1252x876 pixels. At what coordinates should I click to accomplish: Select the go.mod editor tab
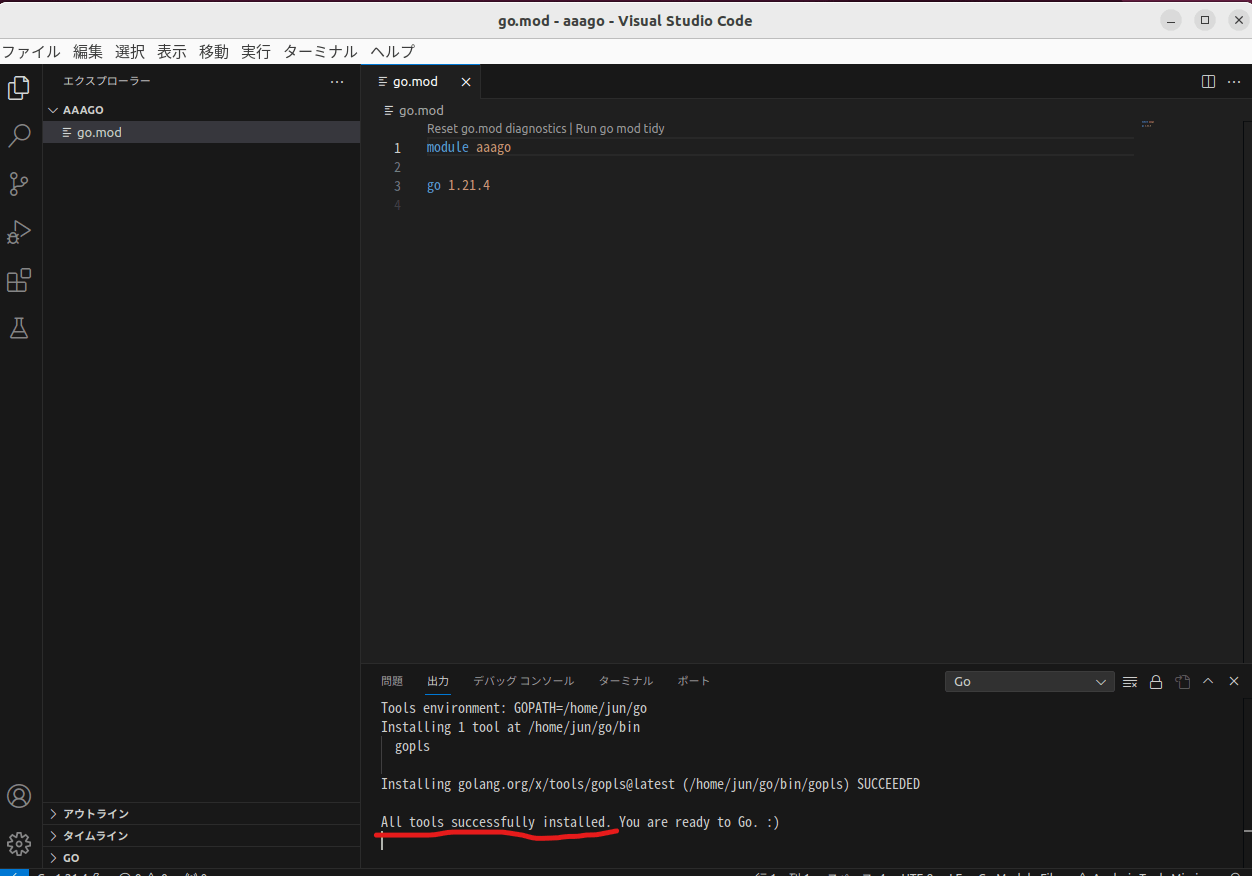point(420,82)
